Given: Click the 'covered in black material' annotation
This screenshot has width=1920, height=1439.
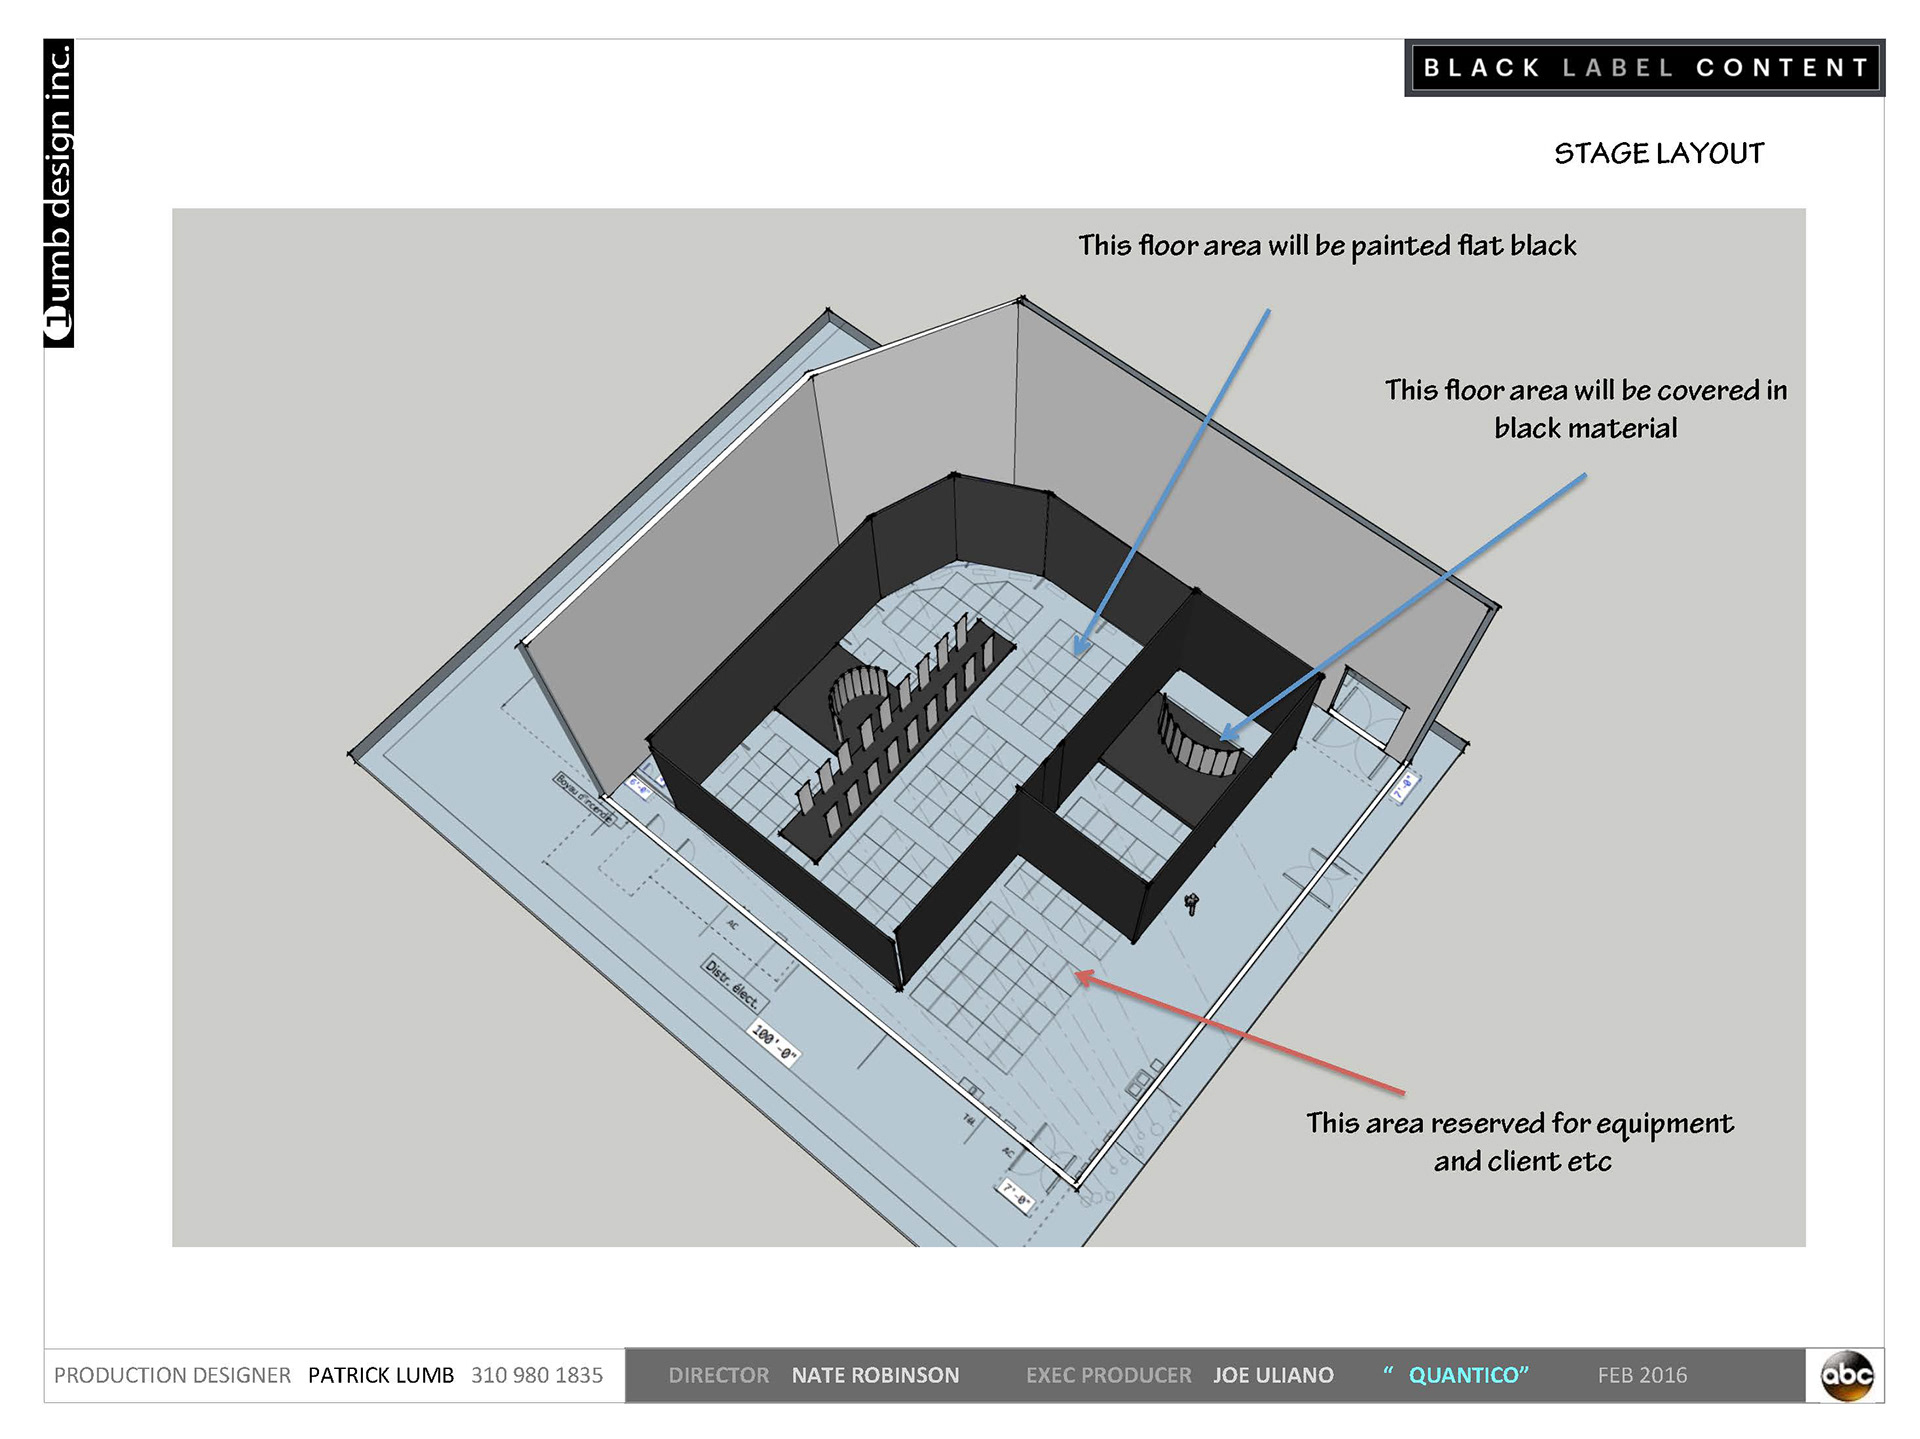Looking at the screenshot, I should click(1585, 409).
